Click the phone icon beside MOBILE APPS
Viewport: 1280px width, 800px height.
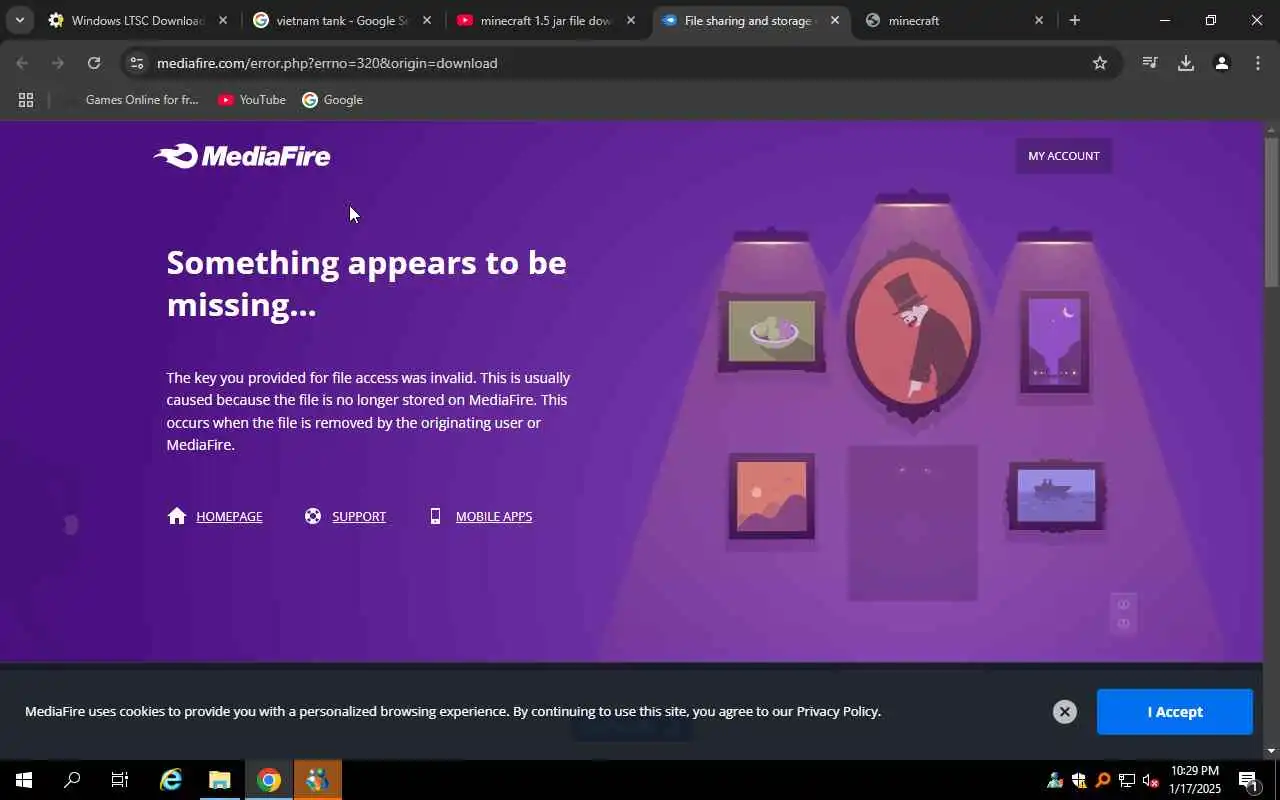click(x=435, y=516)
